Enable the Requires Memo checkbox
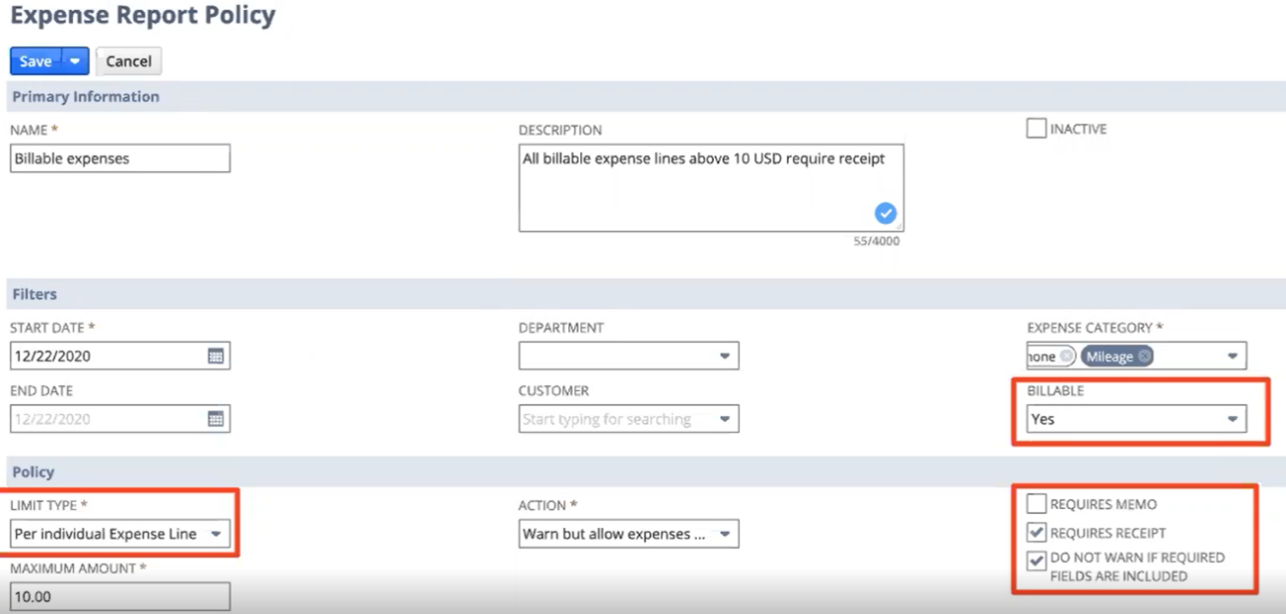This screenshot has height=614, width=1286. [x=1036, y=505]
